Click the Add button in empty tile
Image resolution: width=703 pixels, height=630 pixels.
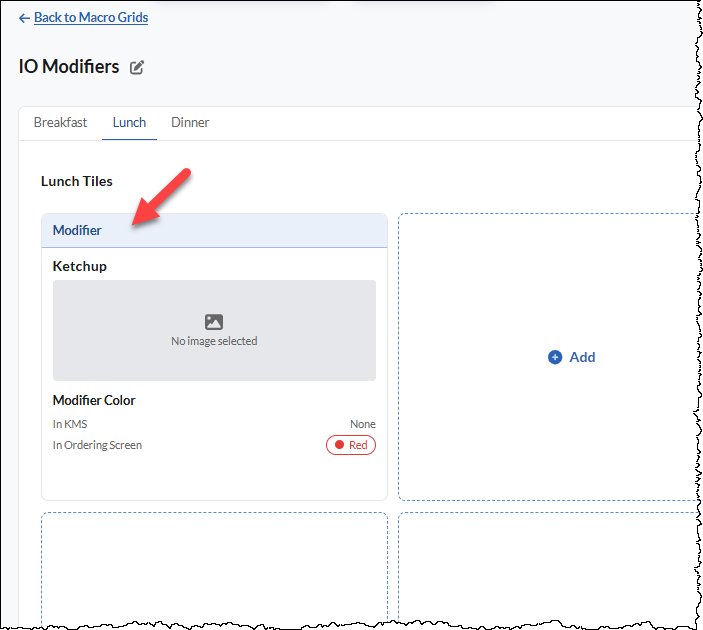pos(572,357)
